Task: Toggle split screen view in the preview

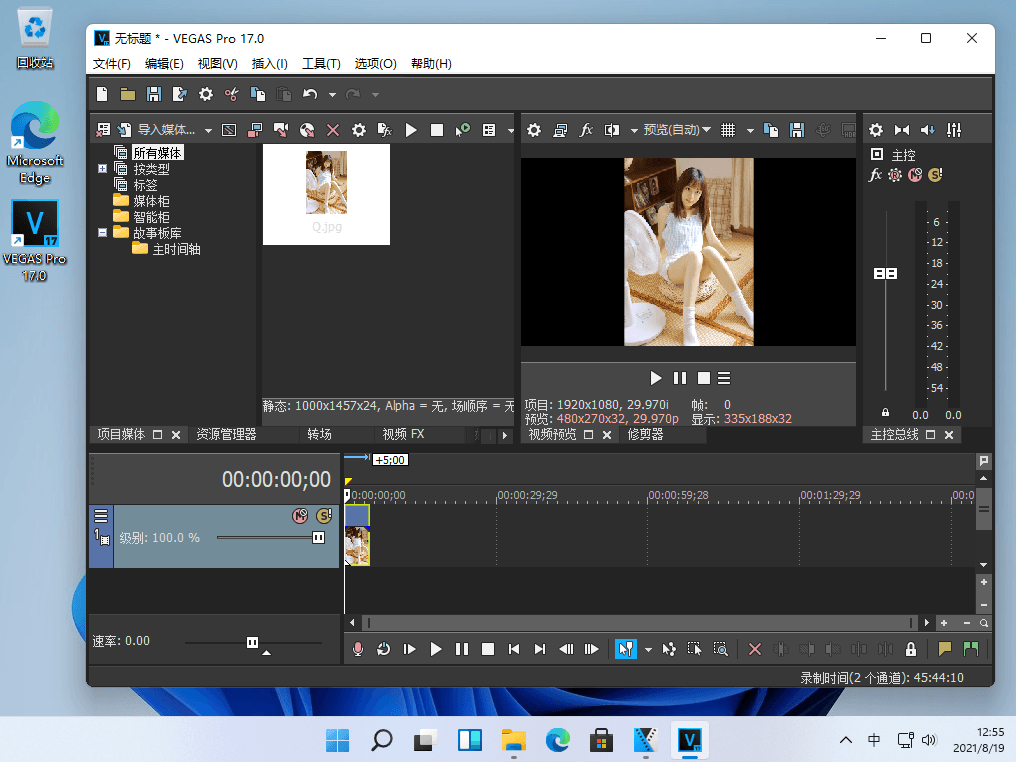Action: (x=612, y=130)
